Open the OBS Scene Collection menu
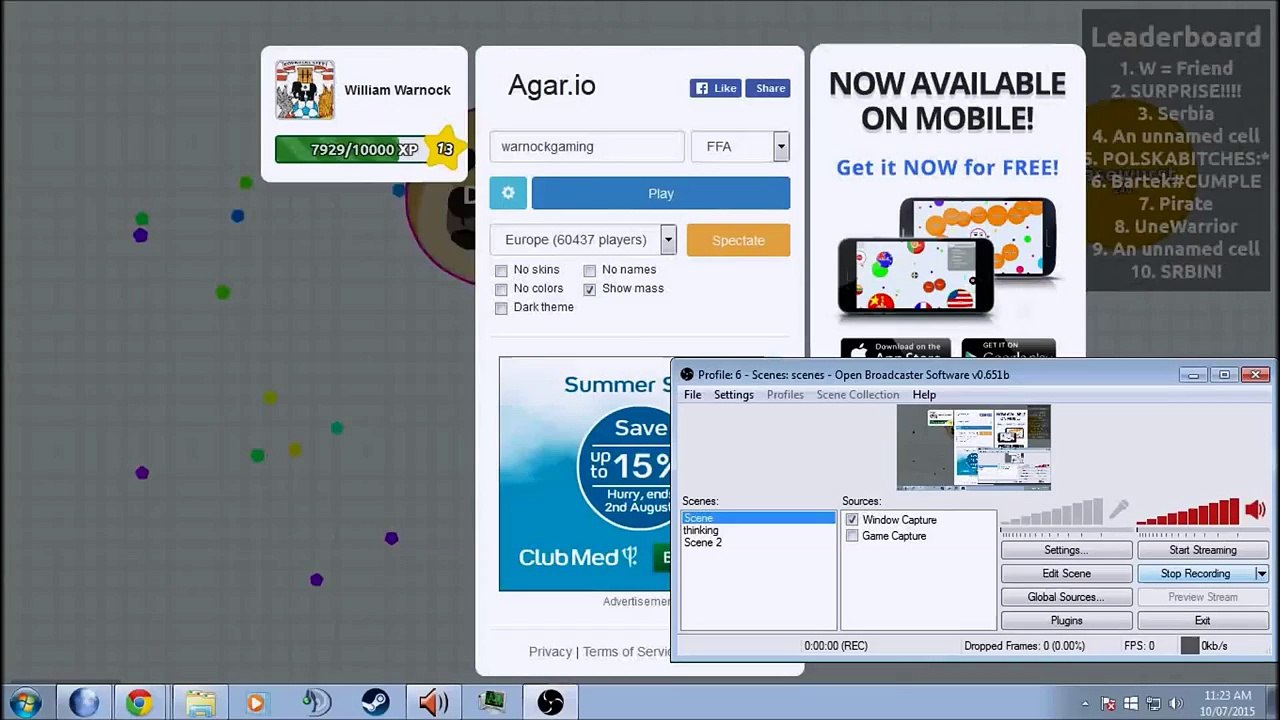This screenshot has height=720, width=1280. pos(858,395)
